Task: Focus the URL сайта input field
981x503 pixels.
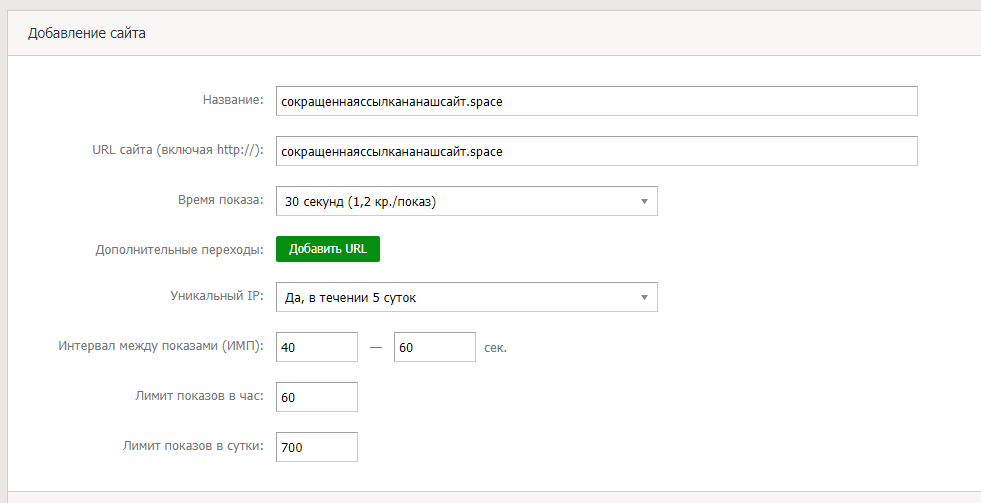Action: 596,151
